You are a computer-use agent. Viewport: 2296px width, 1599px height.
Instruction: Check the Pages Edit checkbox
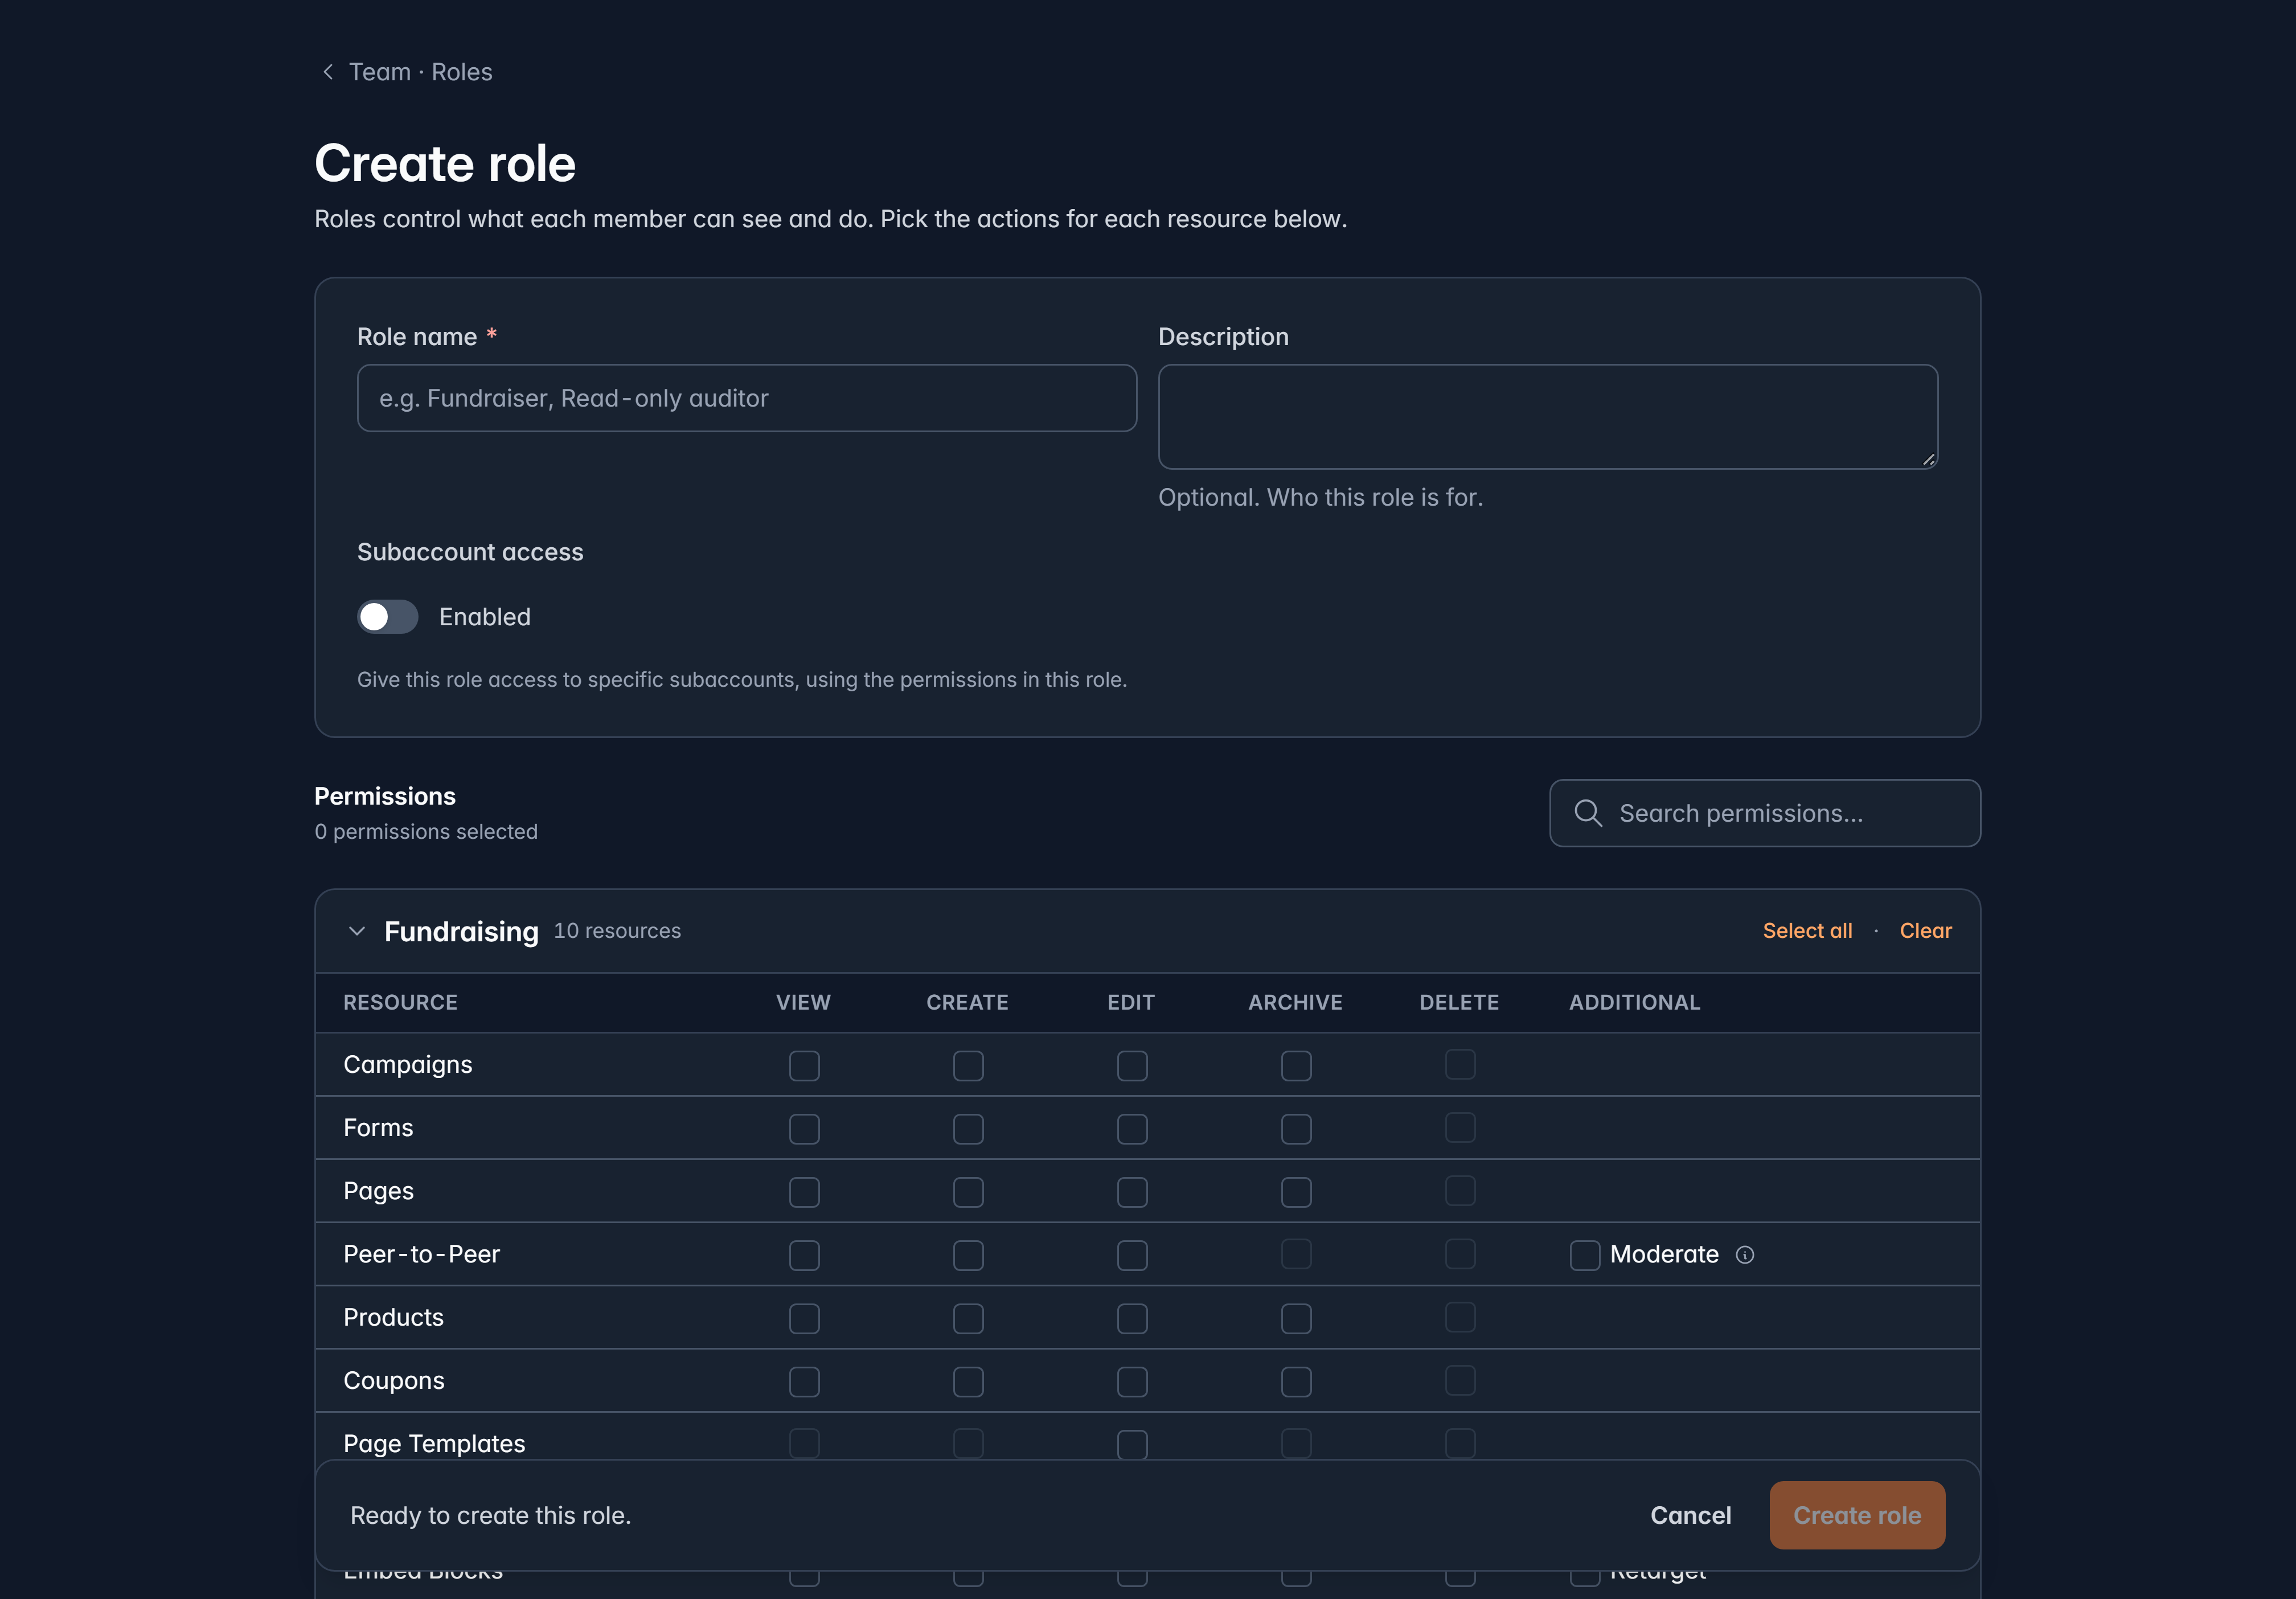click(x=1132, y=1192)
